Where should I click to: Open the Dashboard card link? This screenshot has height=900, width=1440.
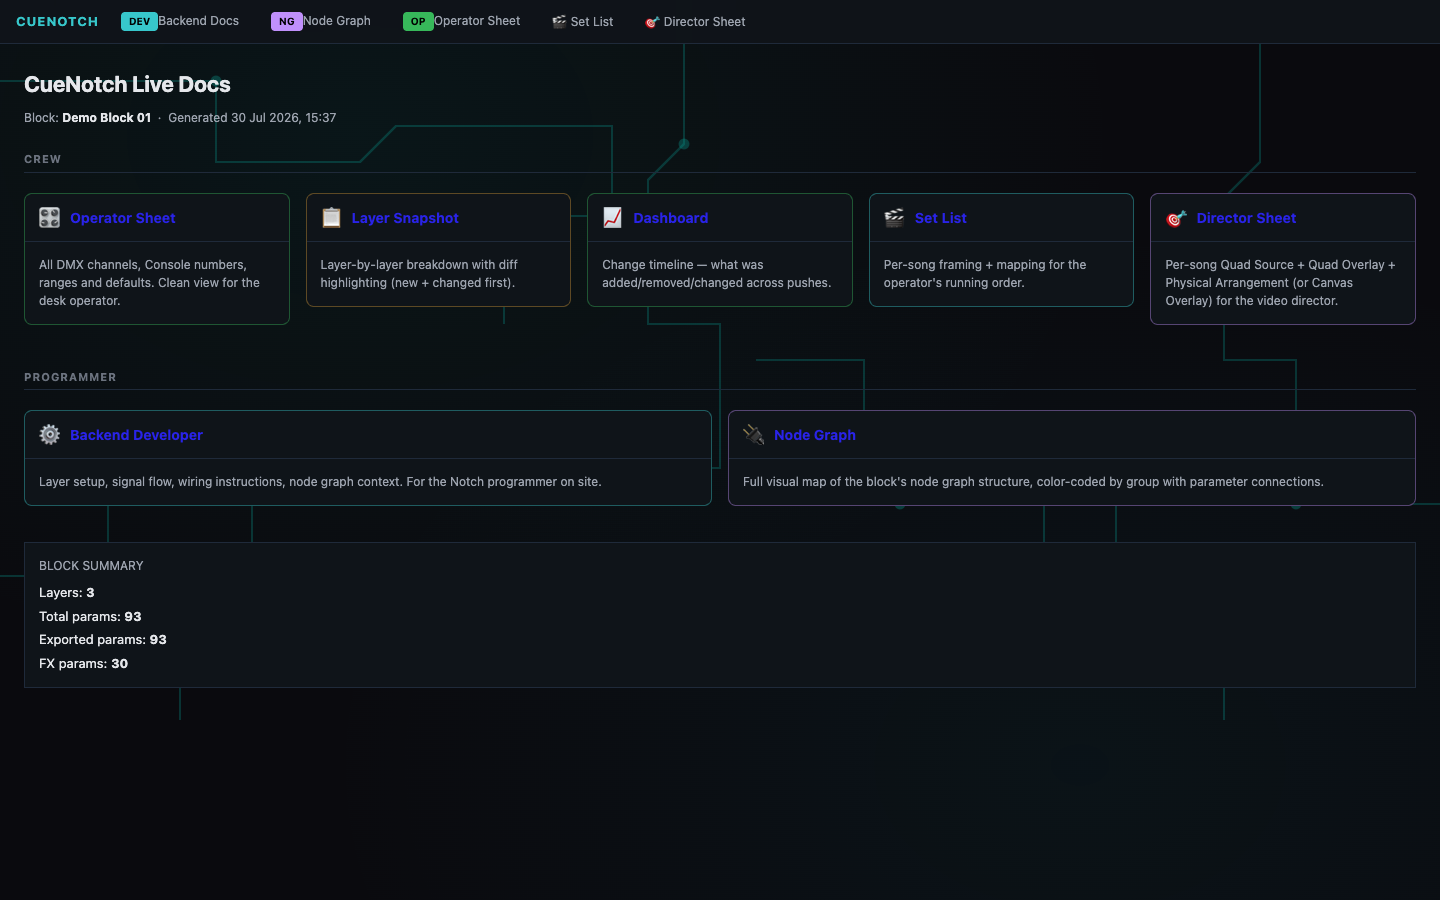(x=670, y=218)
